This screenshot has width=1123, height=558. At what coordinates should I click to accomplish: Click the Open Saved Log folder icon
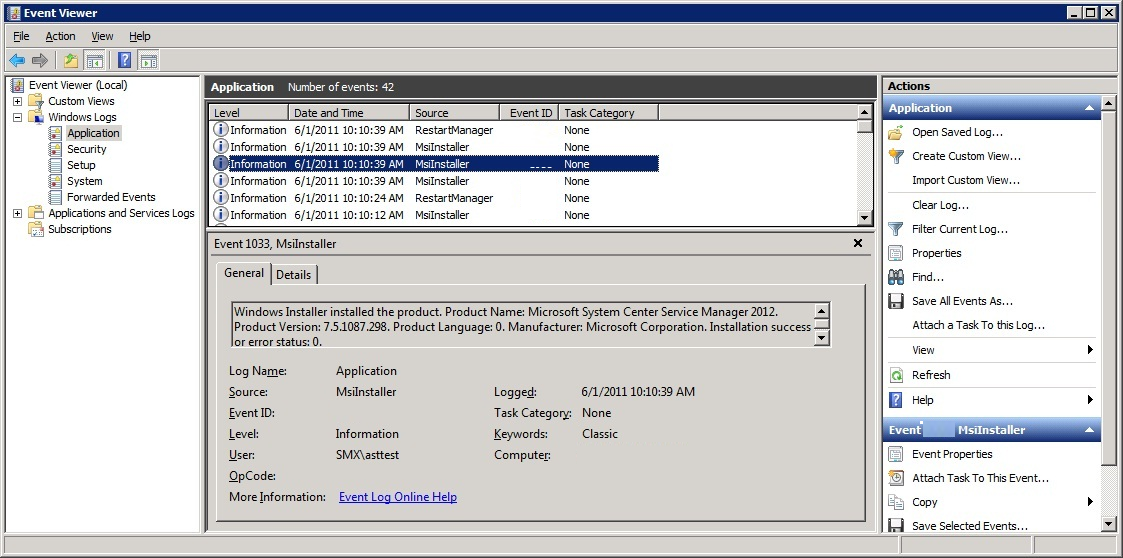[x=896, y=133]
